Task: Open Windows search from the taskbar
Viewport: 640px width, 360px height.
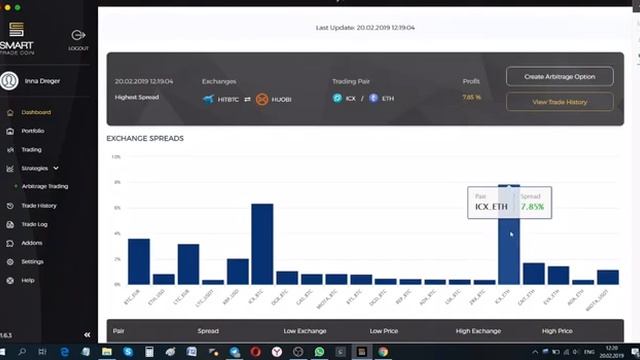Action: 22,351
